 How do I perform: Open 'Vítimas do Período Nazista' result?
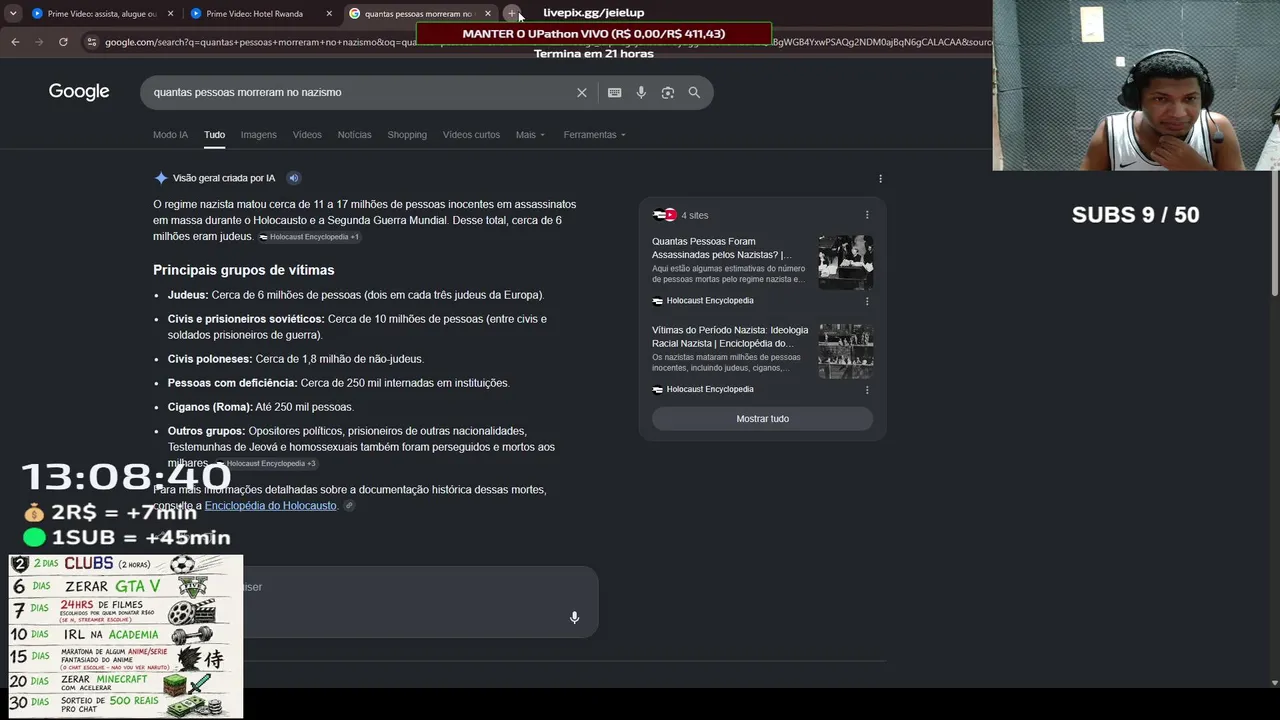[x=730, y=337]
